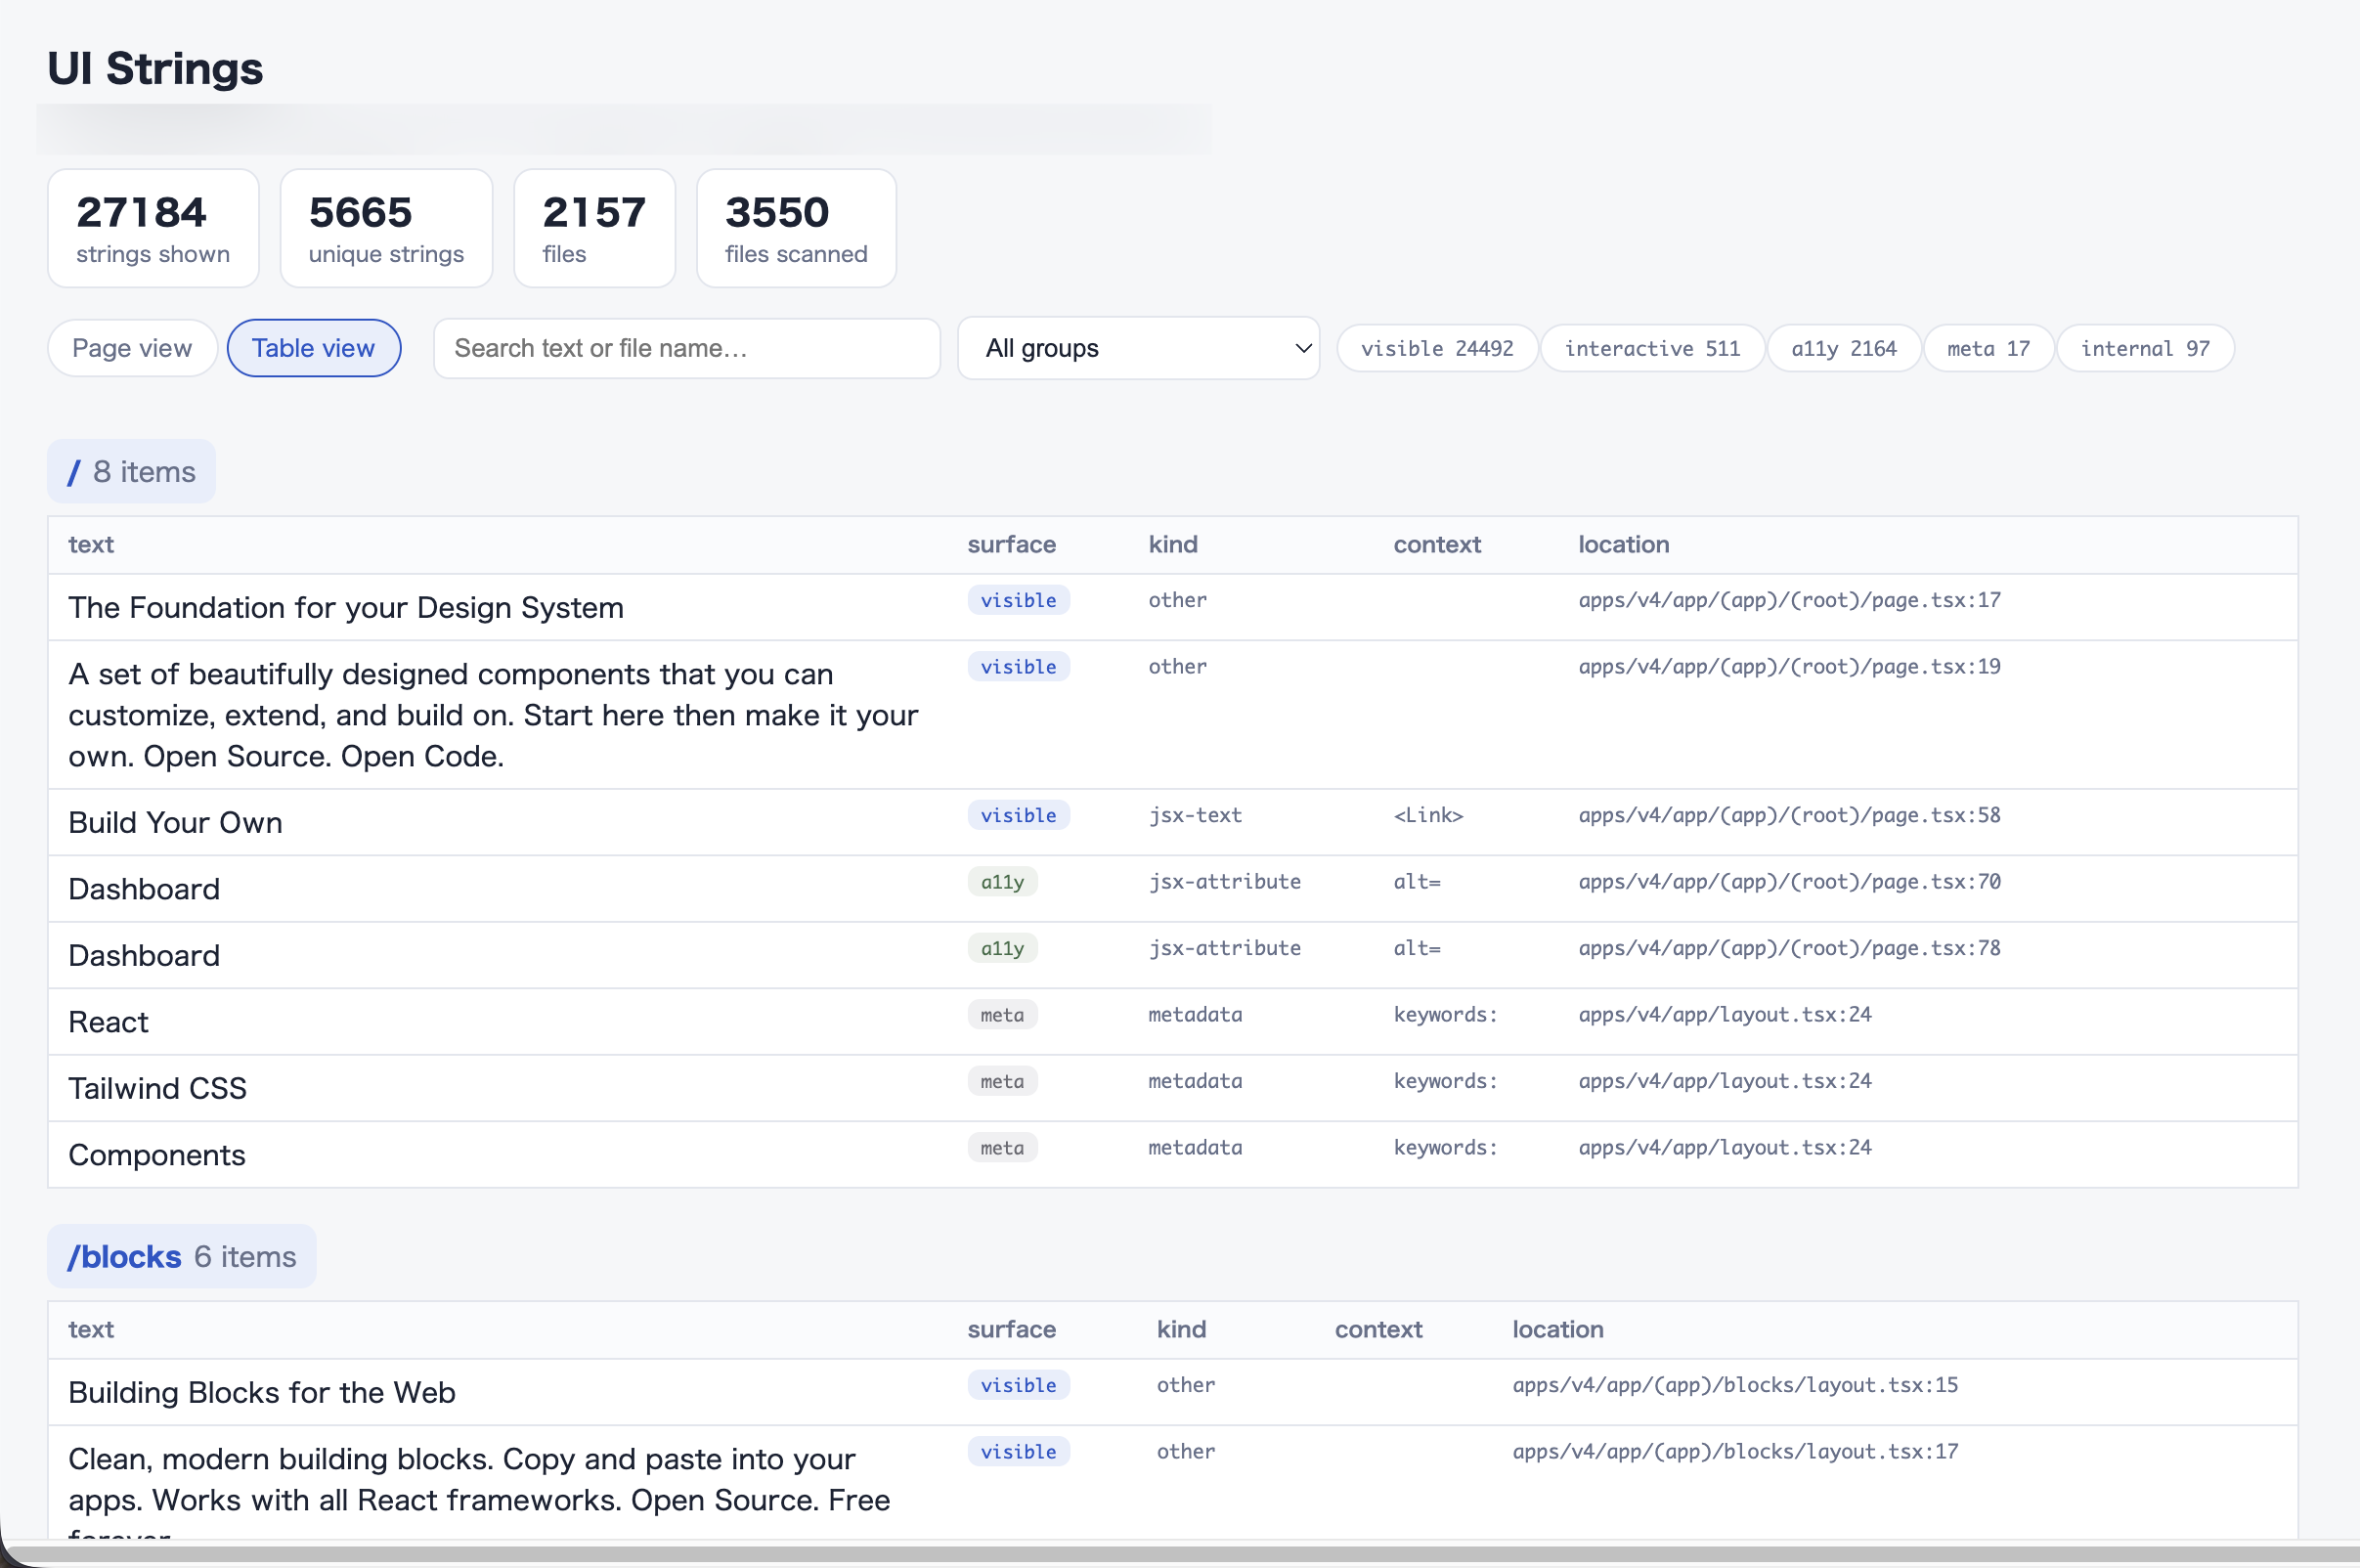The width and height of the screenshot is (2360, 1568).
Task: Click the visible badge in the Building Blocks row
Action: pyautogui.click(x=1018, y=1385)
